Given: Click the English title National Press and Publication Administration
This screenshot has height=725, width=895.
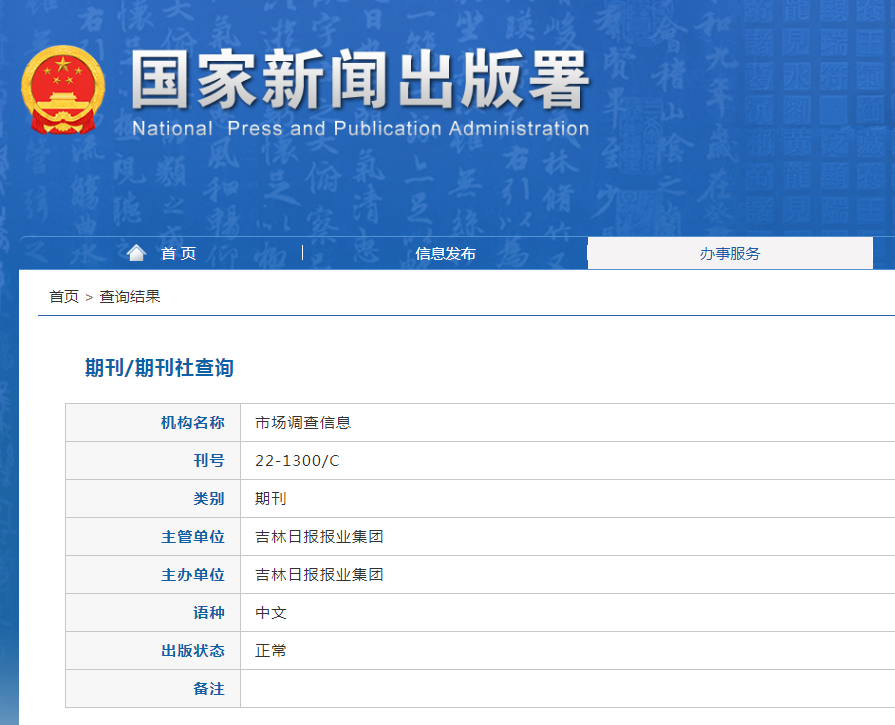Looking at the screenshot, I should pyautogui.click(x=361, y=128).
